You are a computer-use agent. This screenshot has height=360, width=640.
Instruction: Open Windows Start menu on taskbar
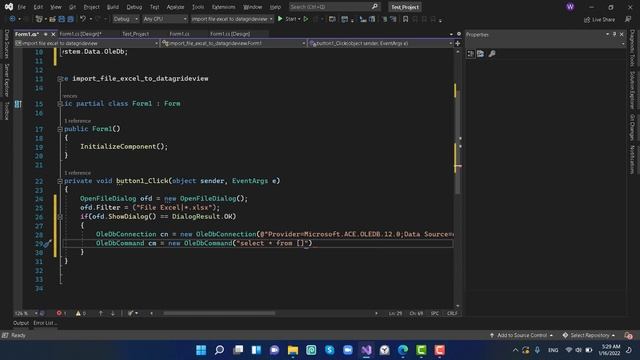coord(201,350)
